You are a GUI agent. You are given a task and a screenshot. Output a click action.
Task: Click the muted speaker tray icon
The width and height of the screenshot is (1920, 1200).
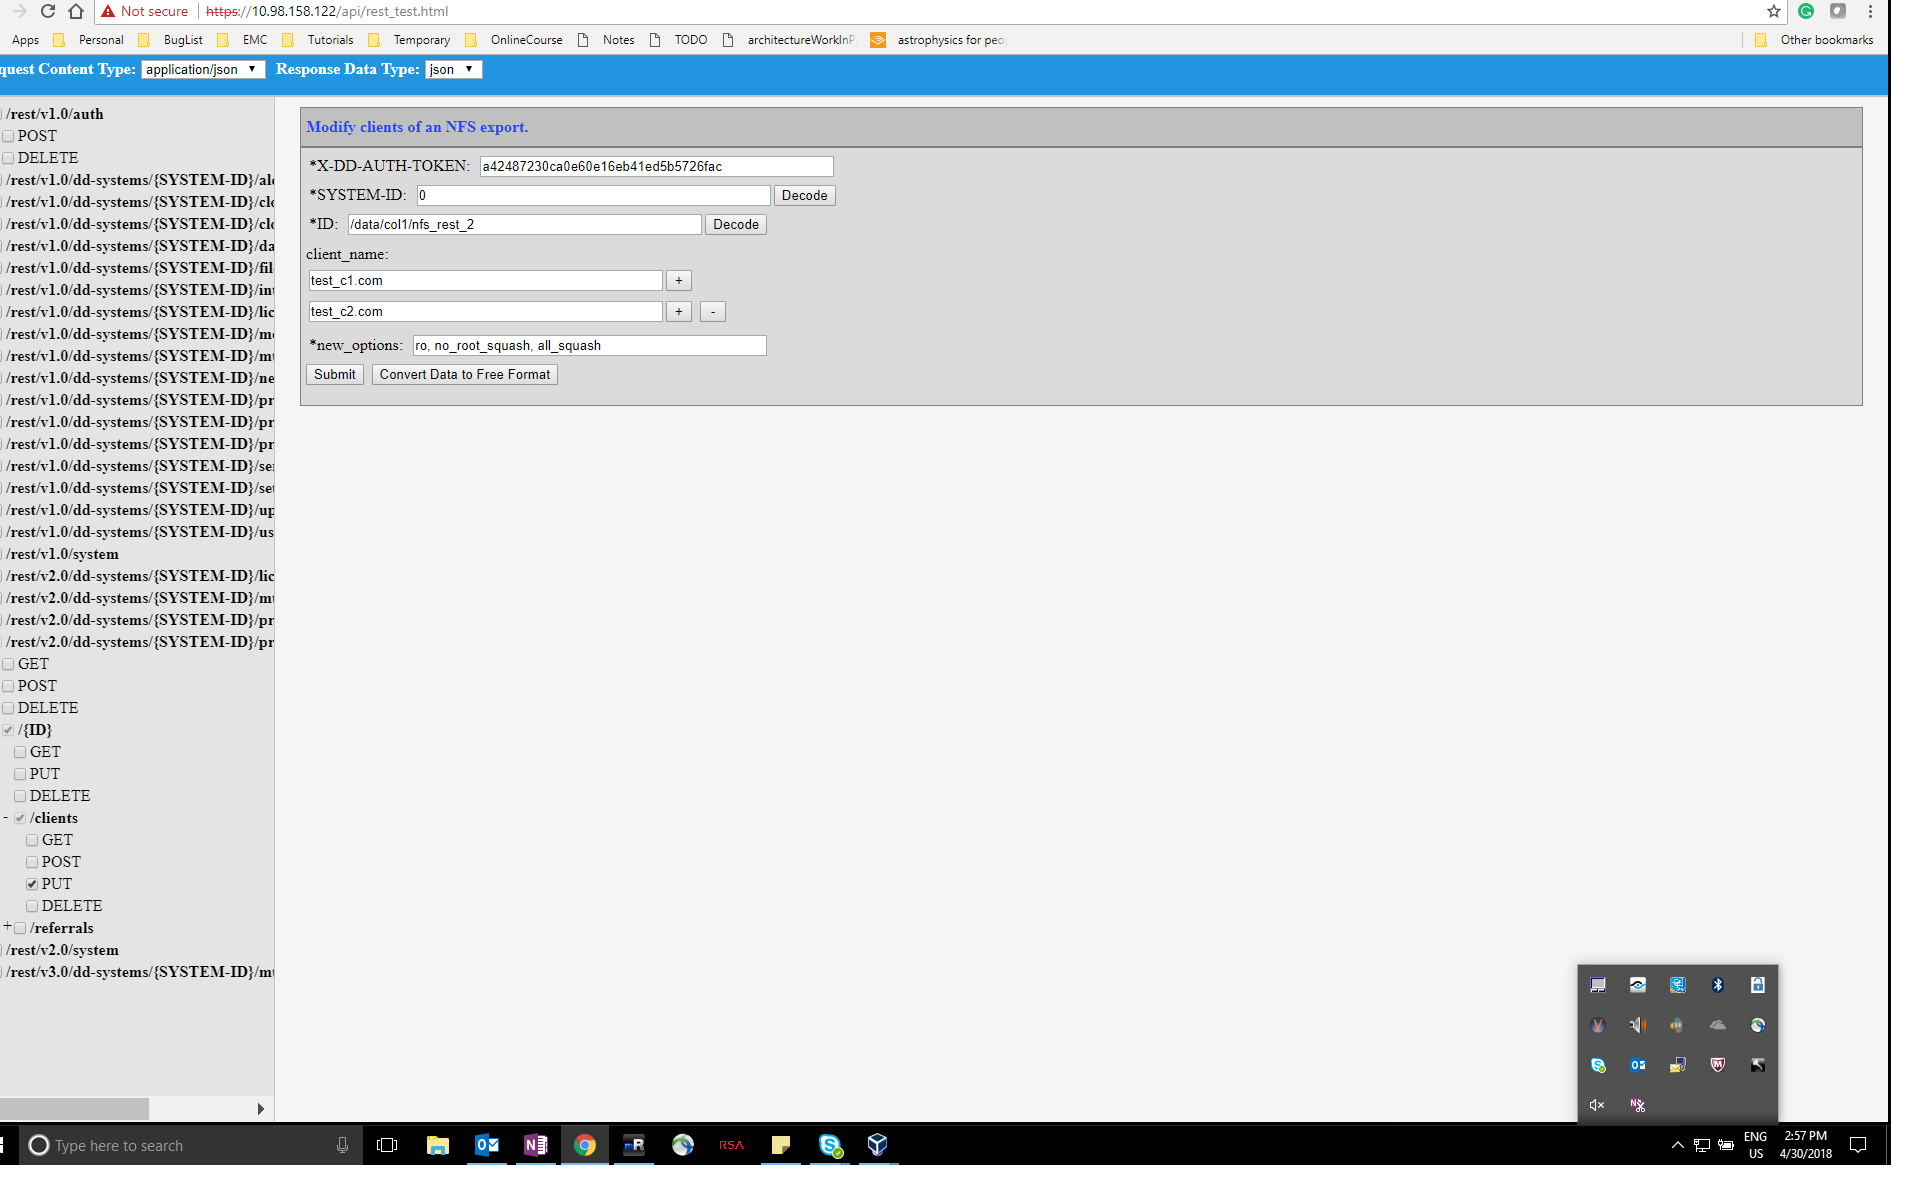(1598, 1105)
